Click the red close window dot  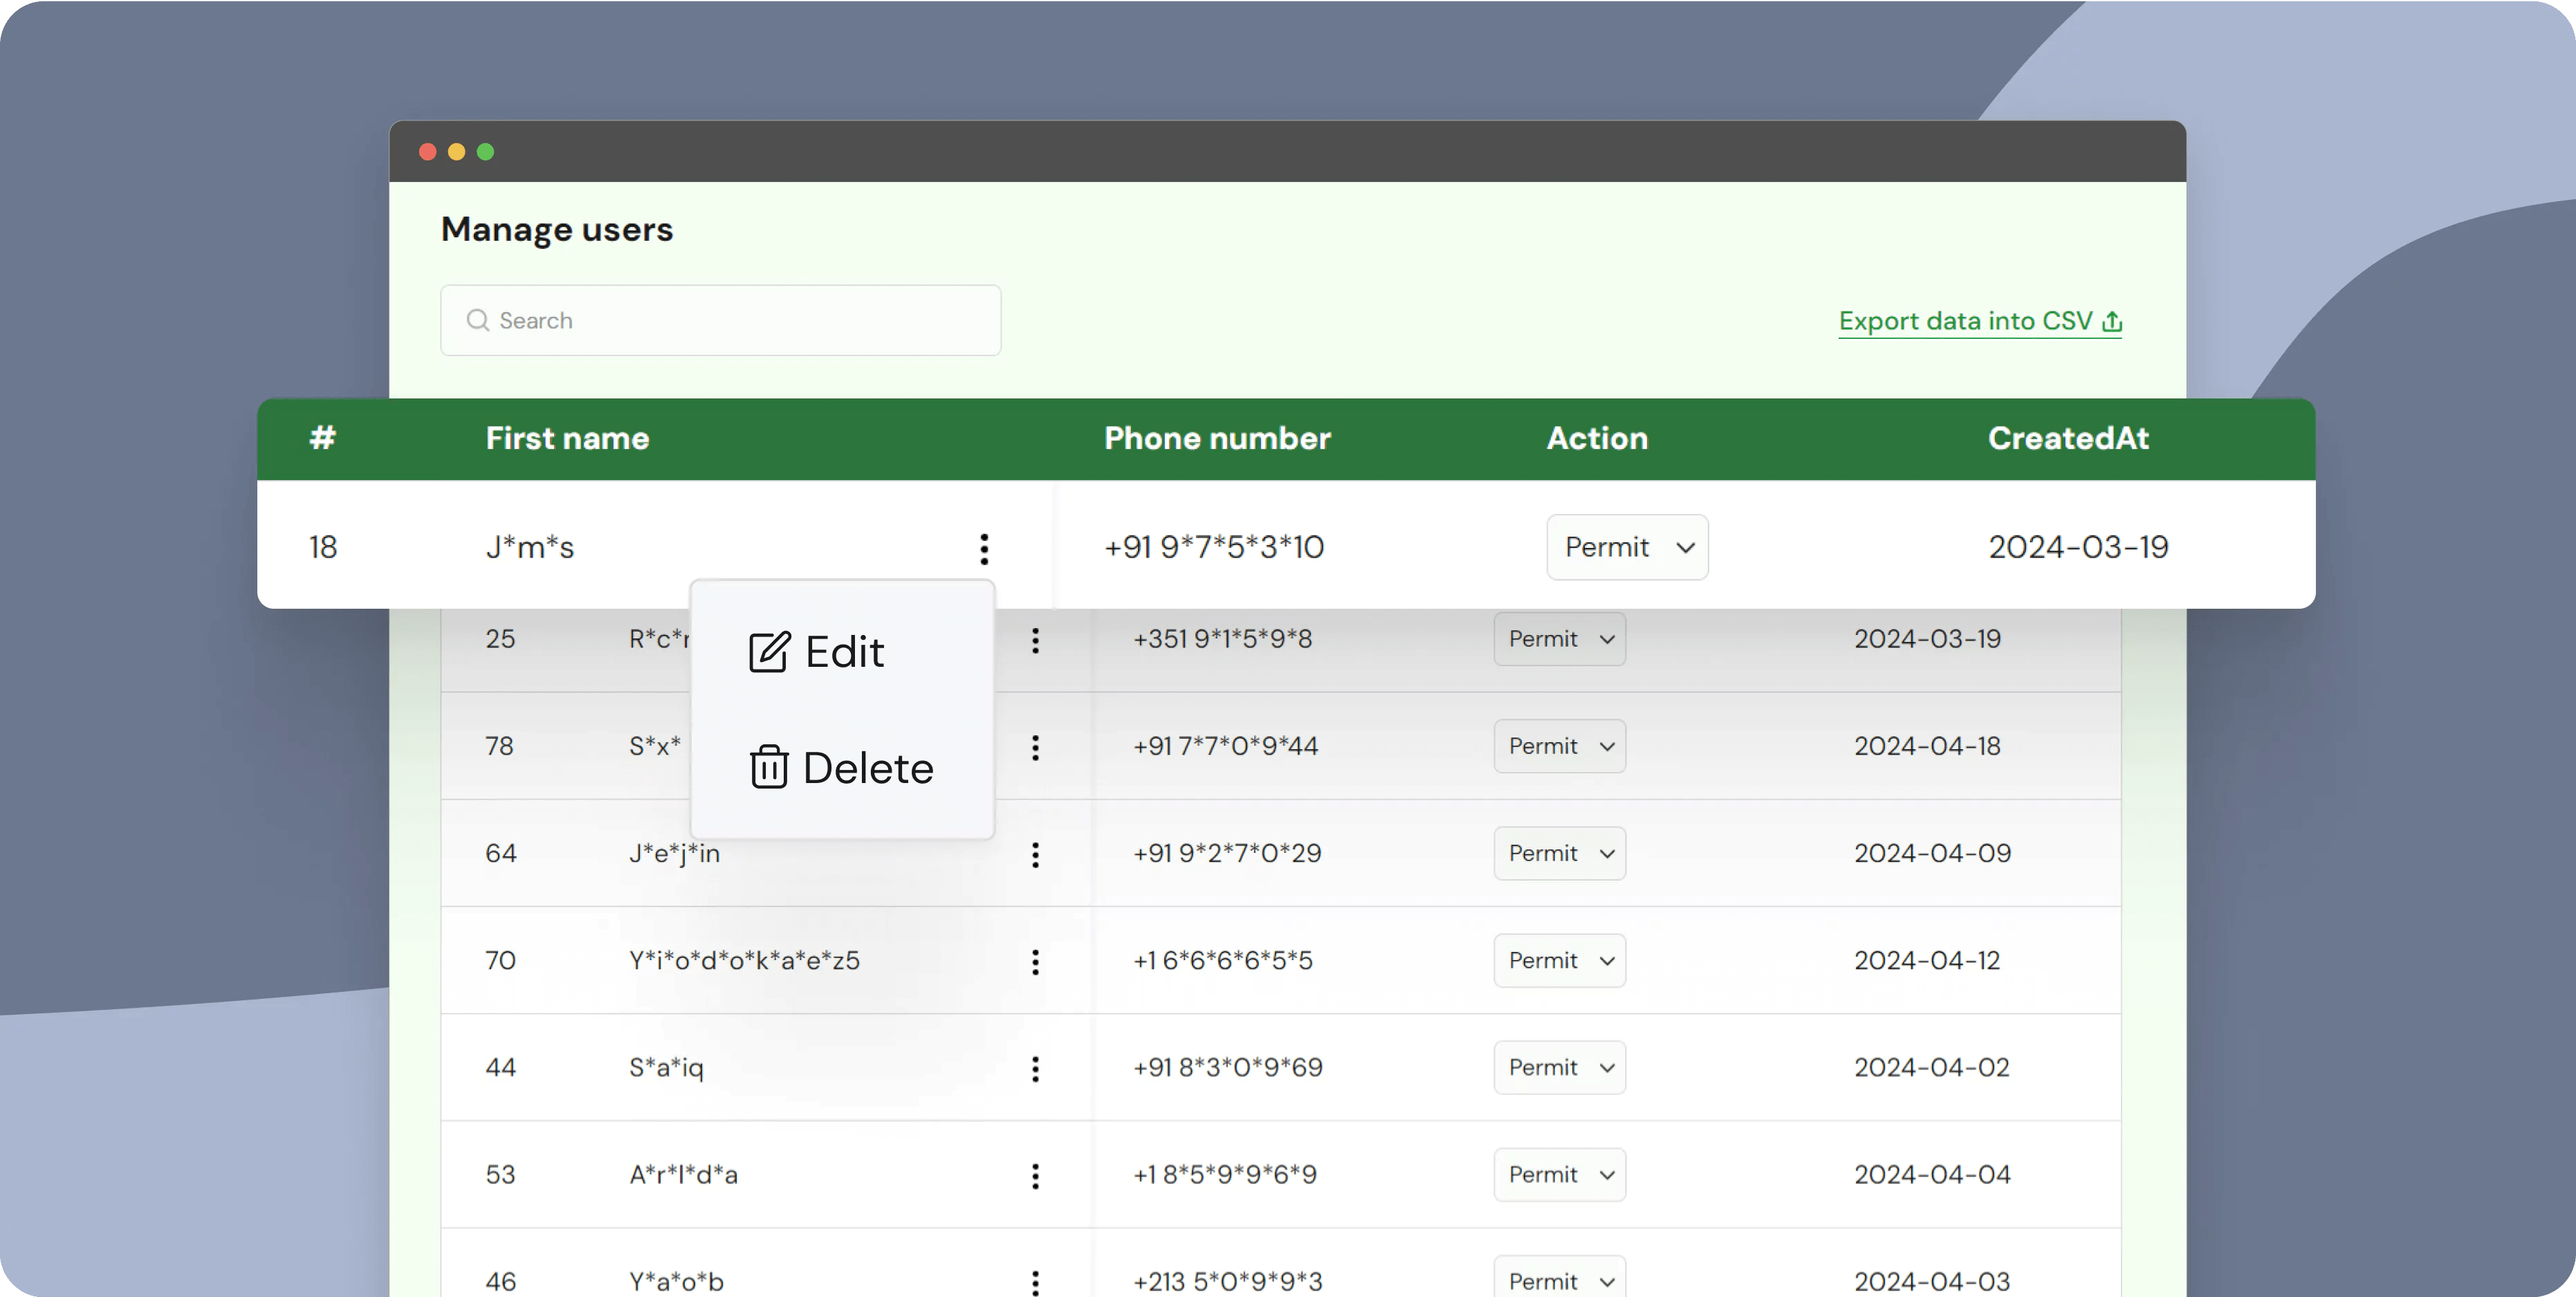click(428, 151)
